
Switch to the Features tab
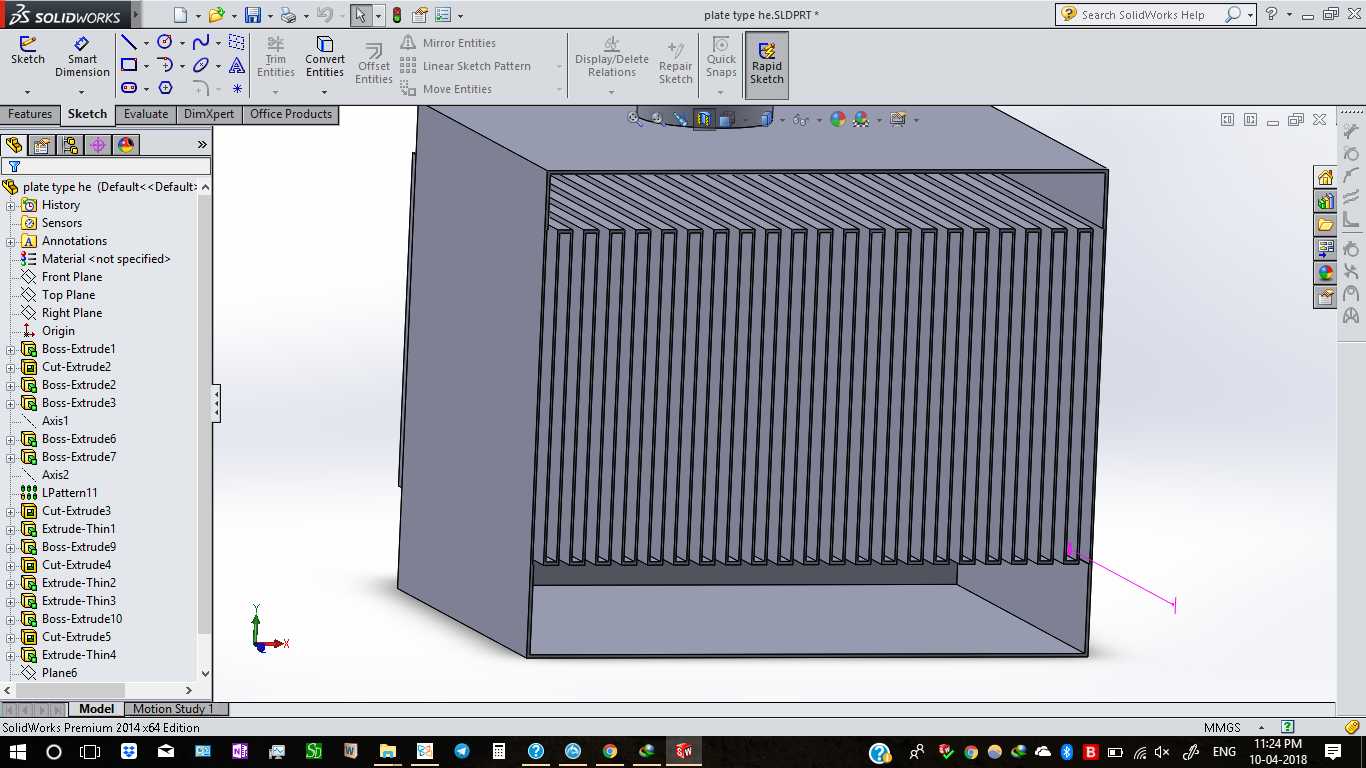click(x=30, y=114)
